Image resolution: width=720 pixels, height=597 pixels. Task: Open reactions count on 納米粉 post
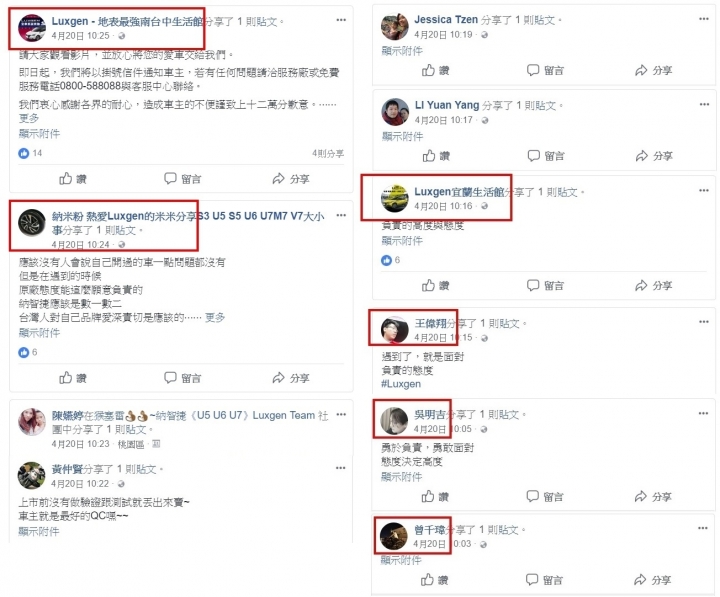[28, 352]
